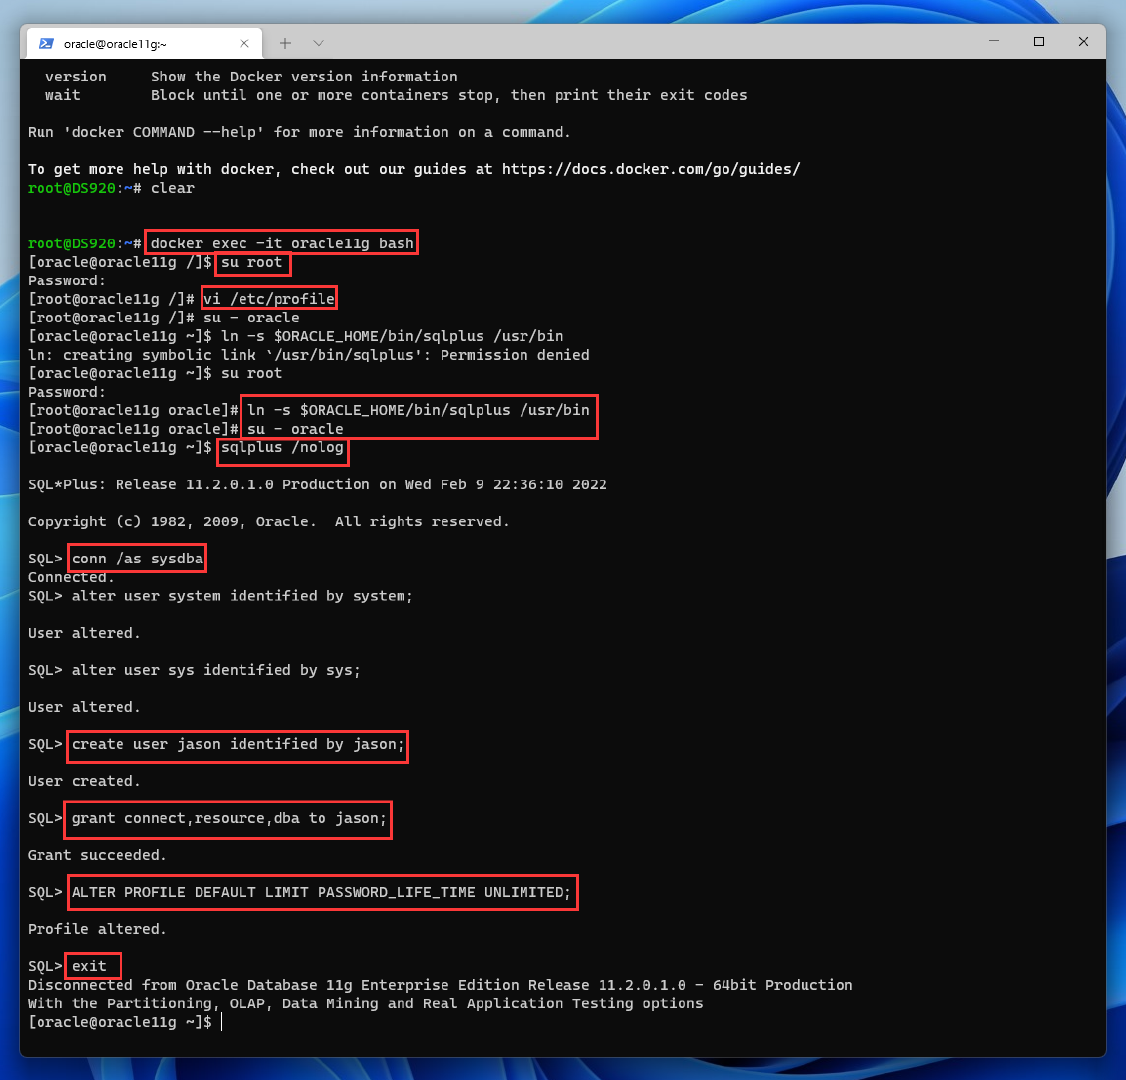The image size is (1126, 1080).
Task: Maximize the terminal window
Action: [1038, 41]
